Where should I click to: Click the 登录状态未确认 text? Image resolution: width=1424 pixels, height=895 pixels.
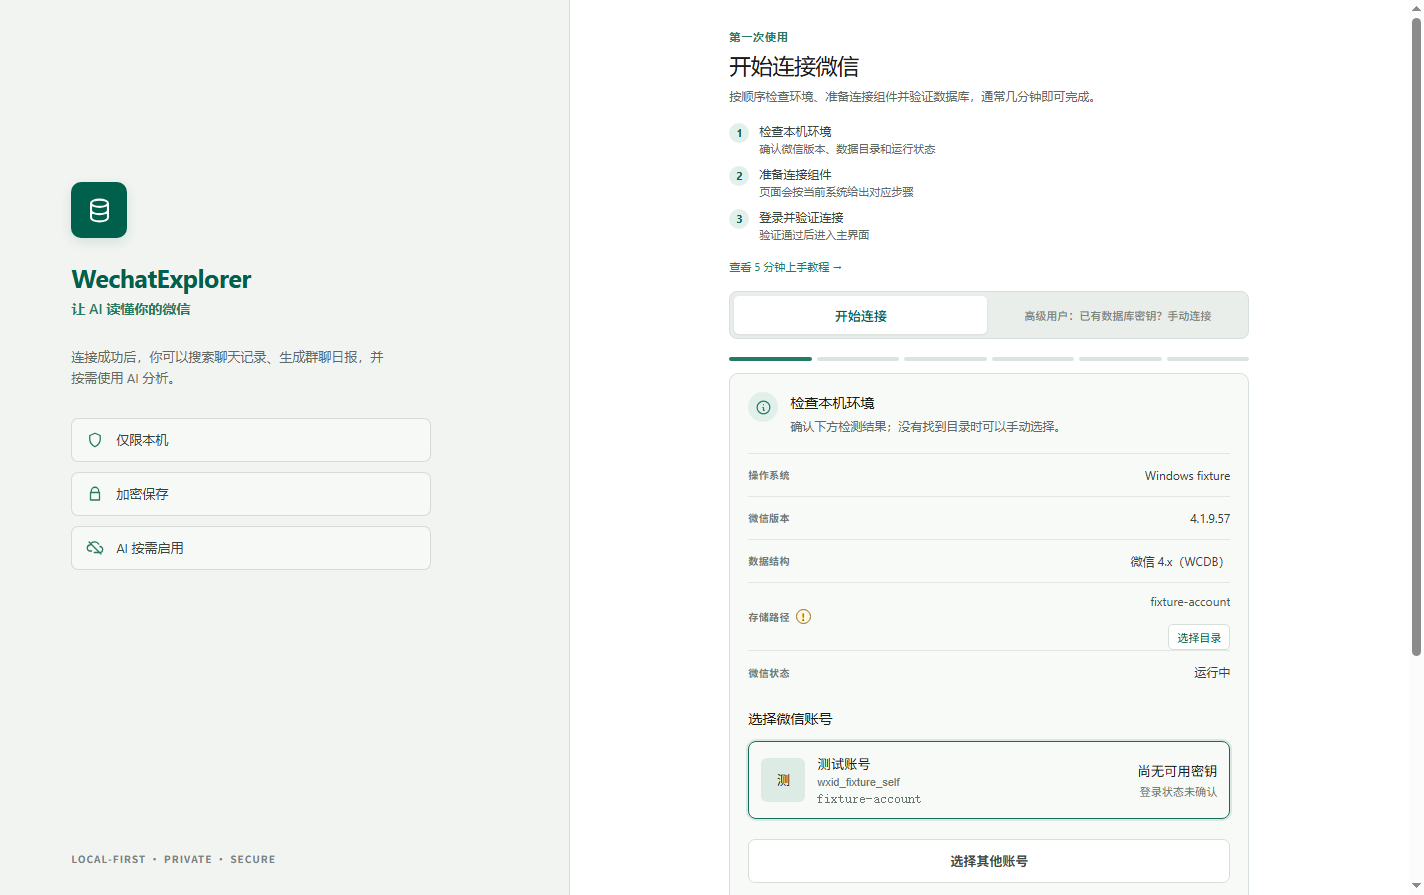1178,792
